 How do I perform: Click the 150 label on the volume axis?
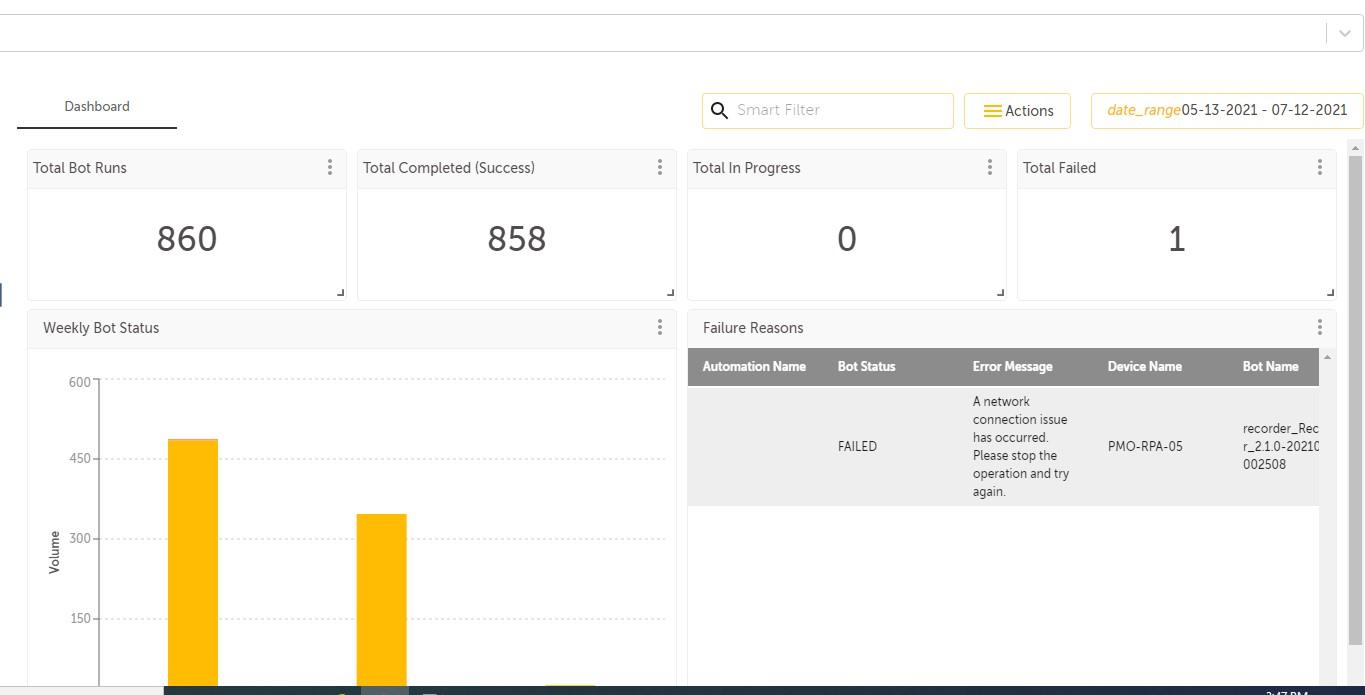pos(79,618)
